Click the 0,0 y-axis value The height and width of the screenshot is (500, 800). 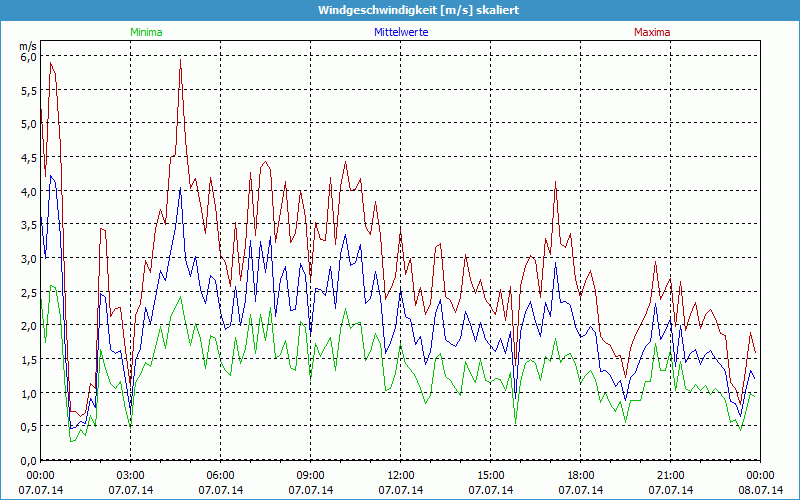pyautogui.click(x=29, y=461)
